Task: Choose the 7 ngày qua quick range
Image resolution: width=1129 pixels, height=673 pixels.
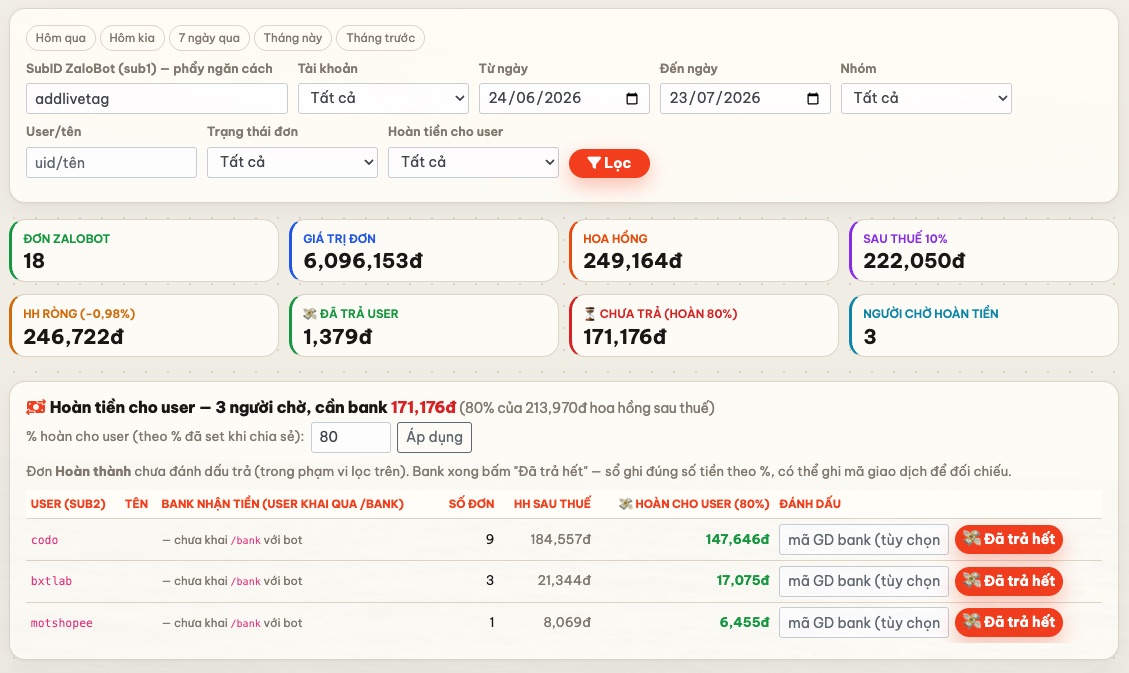Action: coord(209,38)
